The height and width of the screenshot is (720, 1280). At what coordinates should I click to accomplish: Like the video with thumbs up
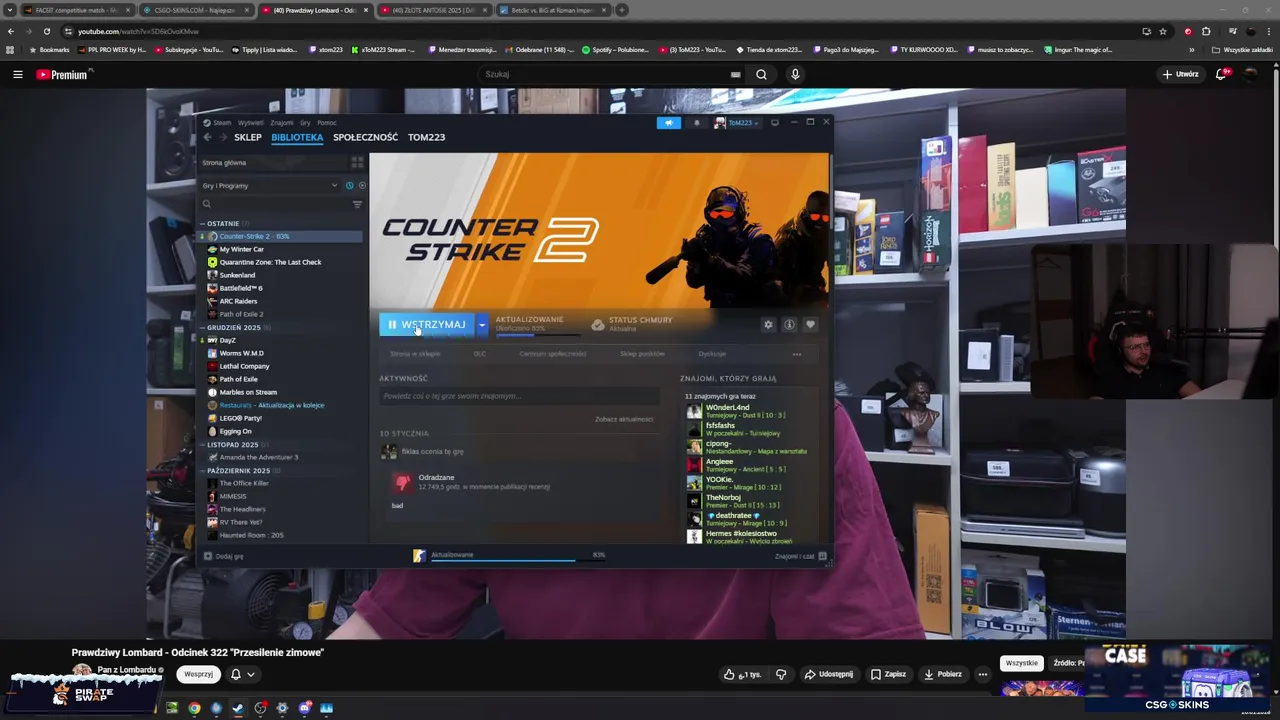point(743,674)
